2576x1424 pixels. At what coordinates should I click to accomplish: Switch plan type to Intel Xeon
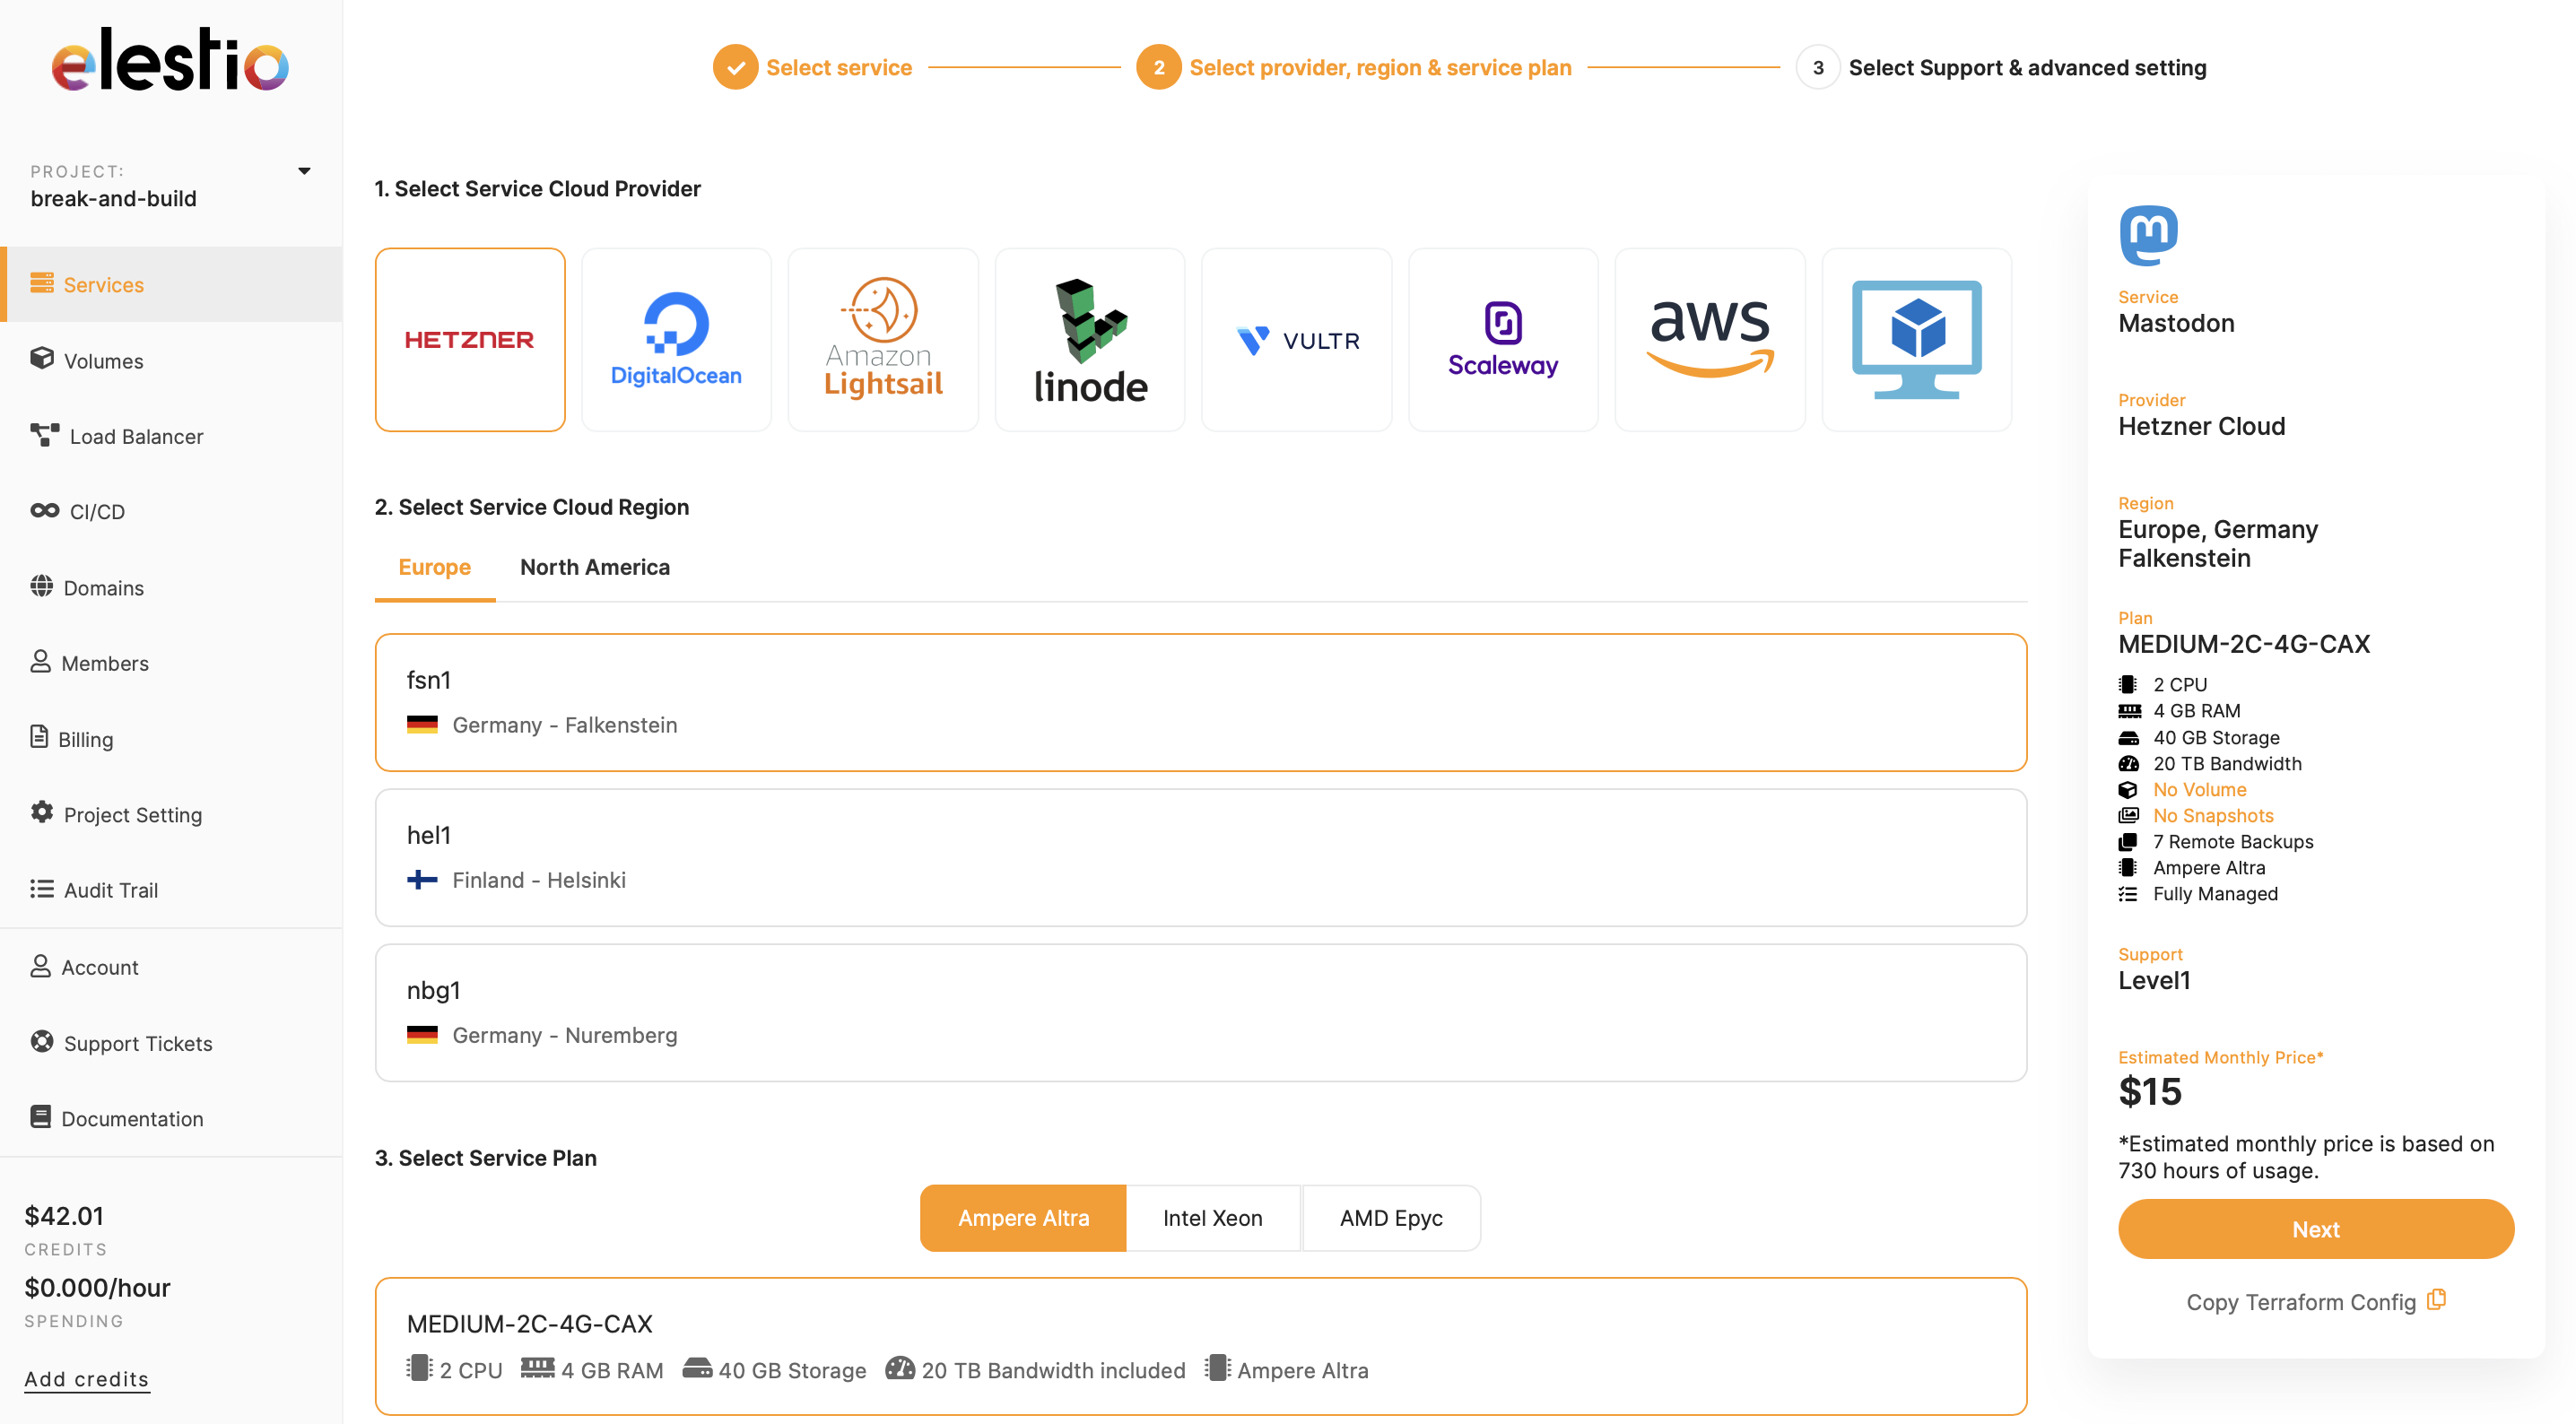pyautogui.click(x=1212, y=1218)
